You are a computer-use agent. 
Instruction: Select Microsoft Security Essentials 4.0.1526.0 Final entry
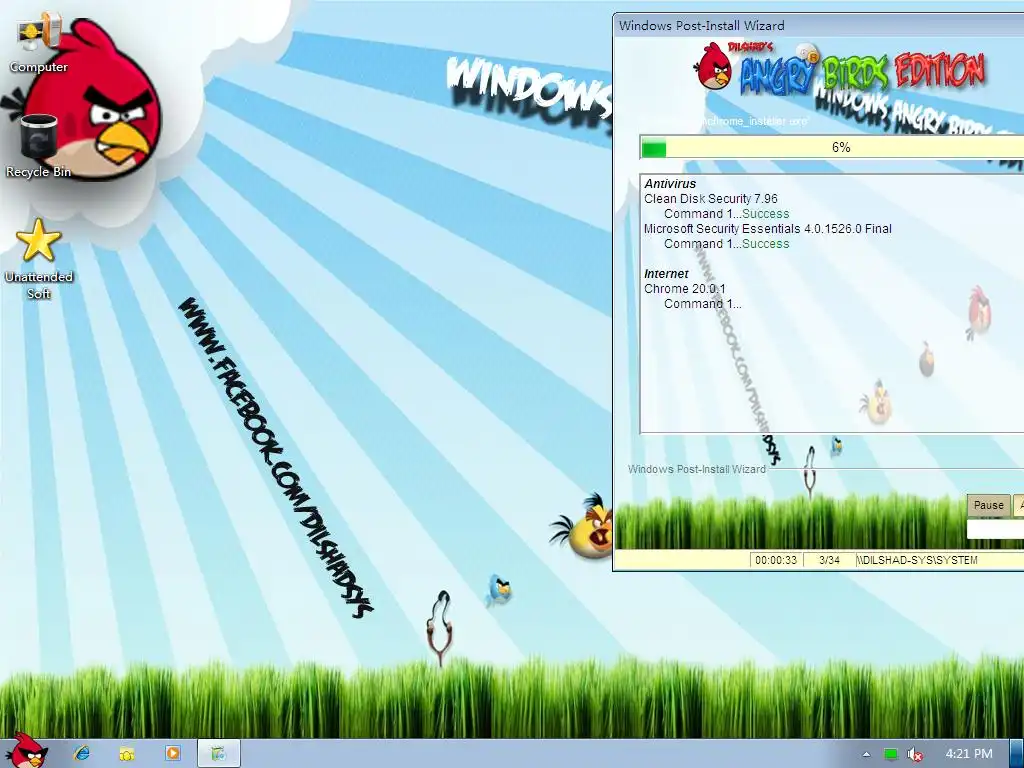coord(767,229)
